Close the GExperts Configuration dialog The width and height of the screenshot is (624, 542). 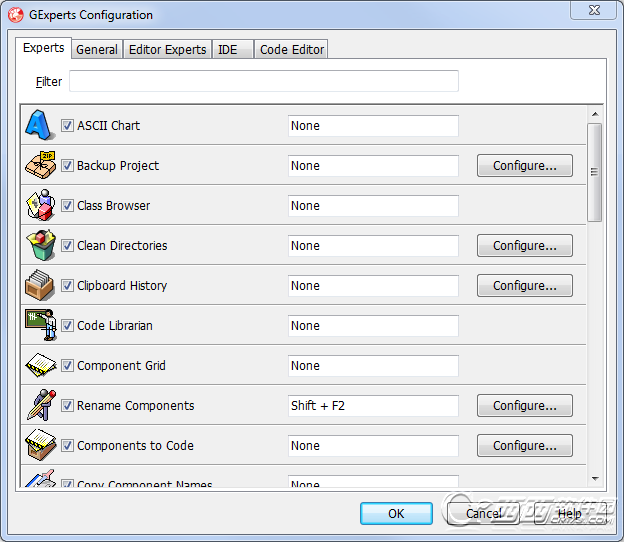point(594,10)
